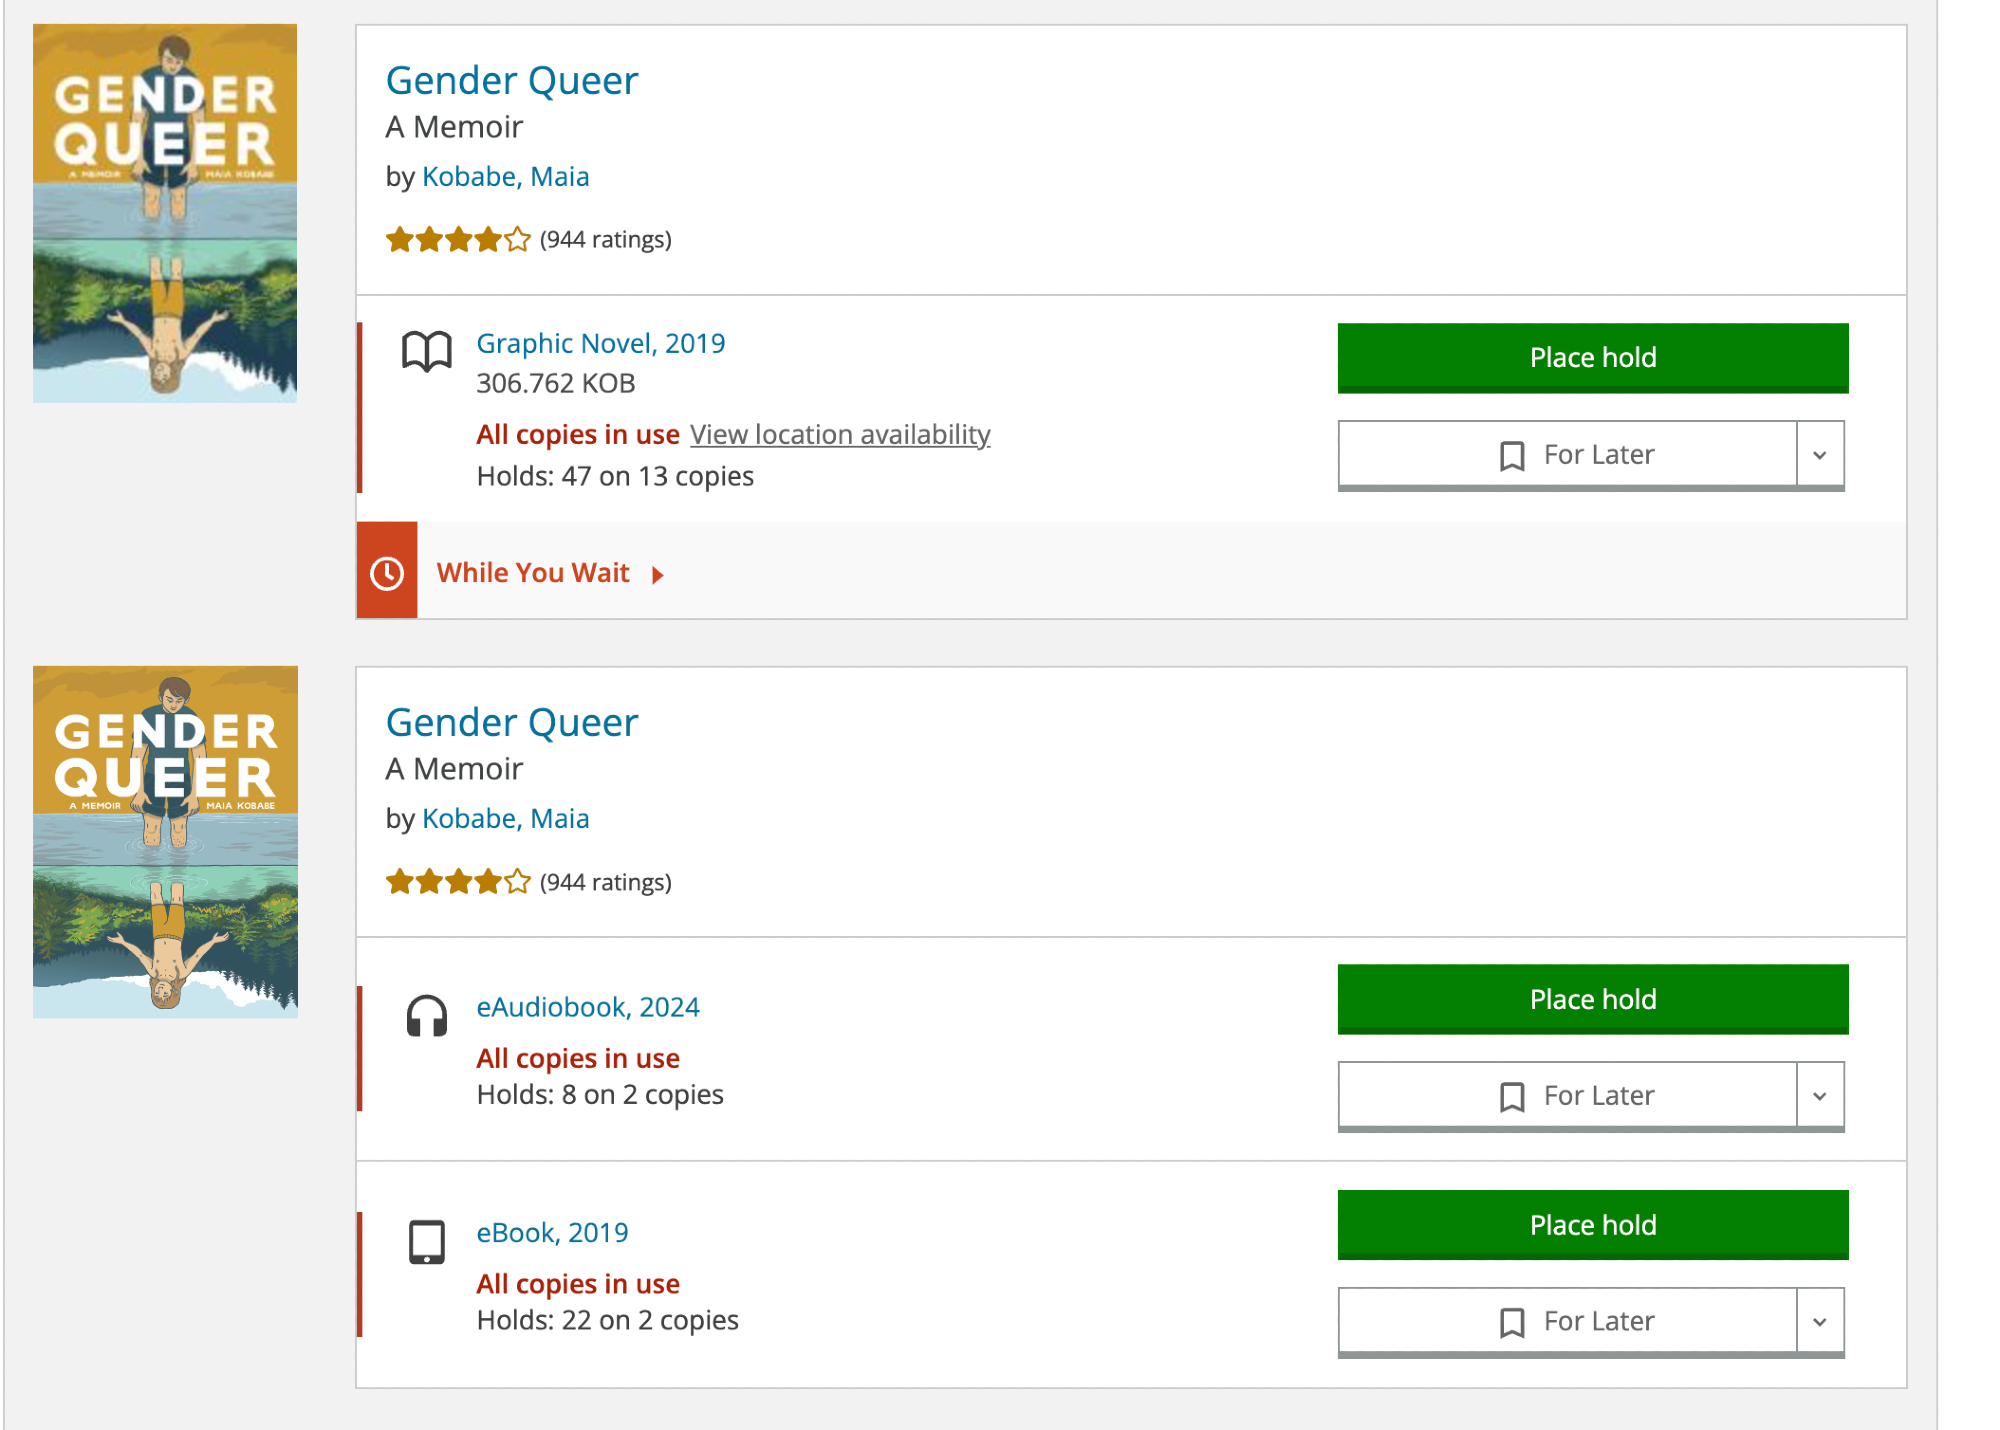
Task: Expand the While You Wait section
Action: pos(548,573)
